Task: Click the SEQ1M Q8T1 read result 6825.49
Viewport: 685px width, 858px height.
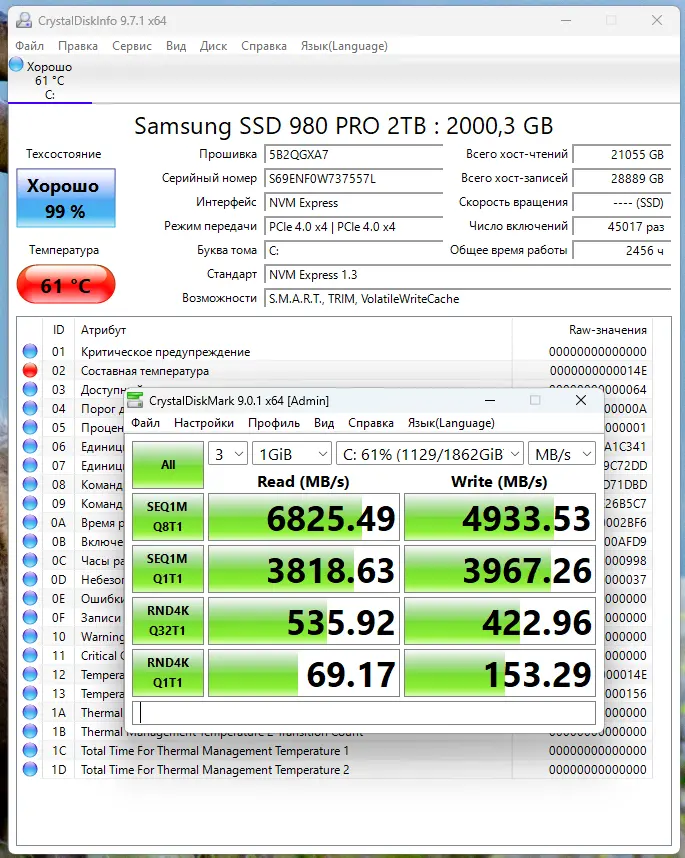Action: pyautogui.click(x=304, y=517)
